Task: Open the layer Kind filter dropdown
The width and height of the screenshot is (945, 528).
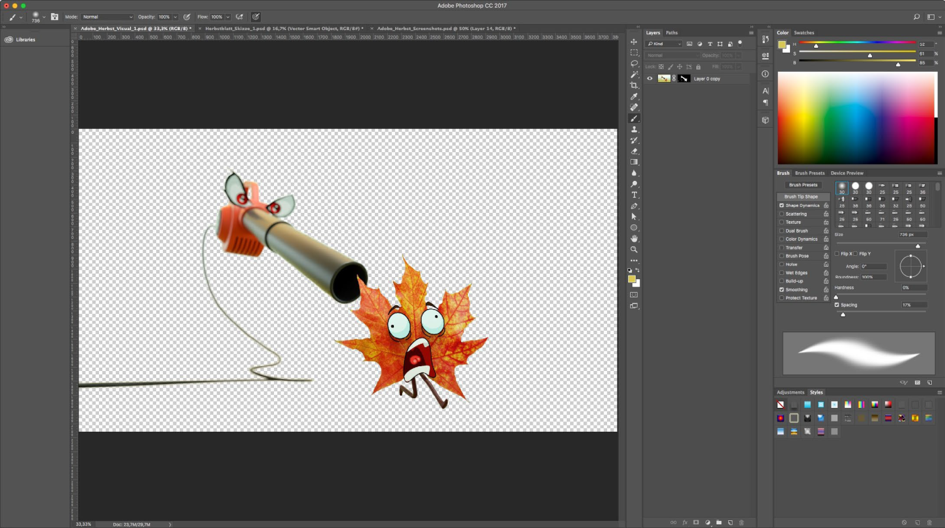Action: [665, 44]
